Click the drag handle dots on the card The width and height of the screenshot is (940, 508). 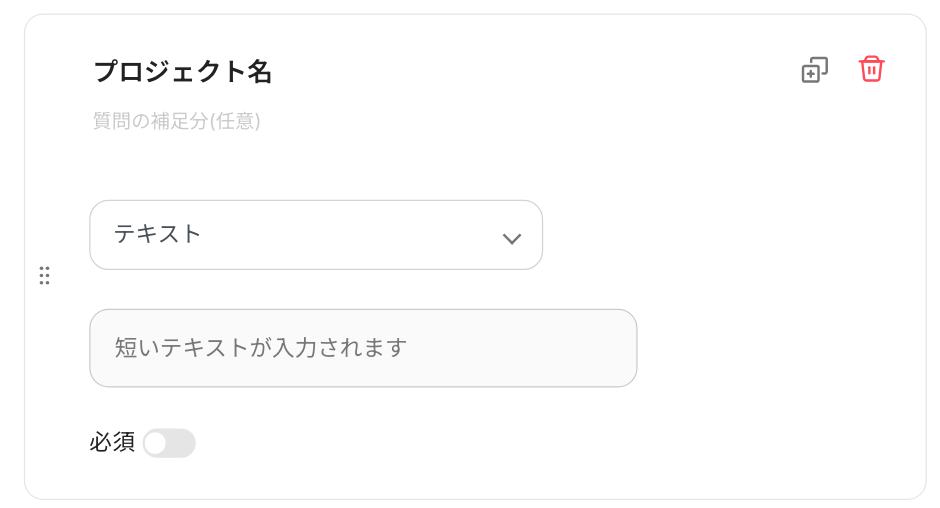(x=44, y=275)
